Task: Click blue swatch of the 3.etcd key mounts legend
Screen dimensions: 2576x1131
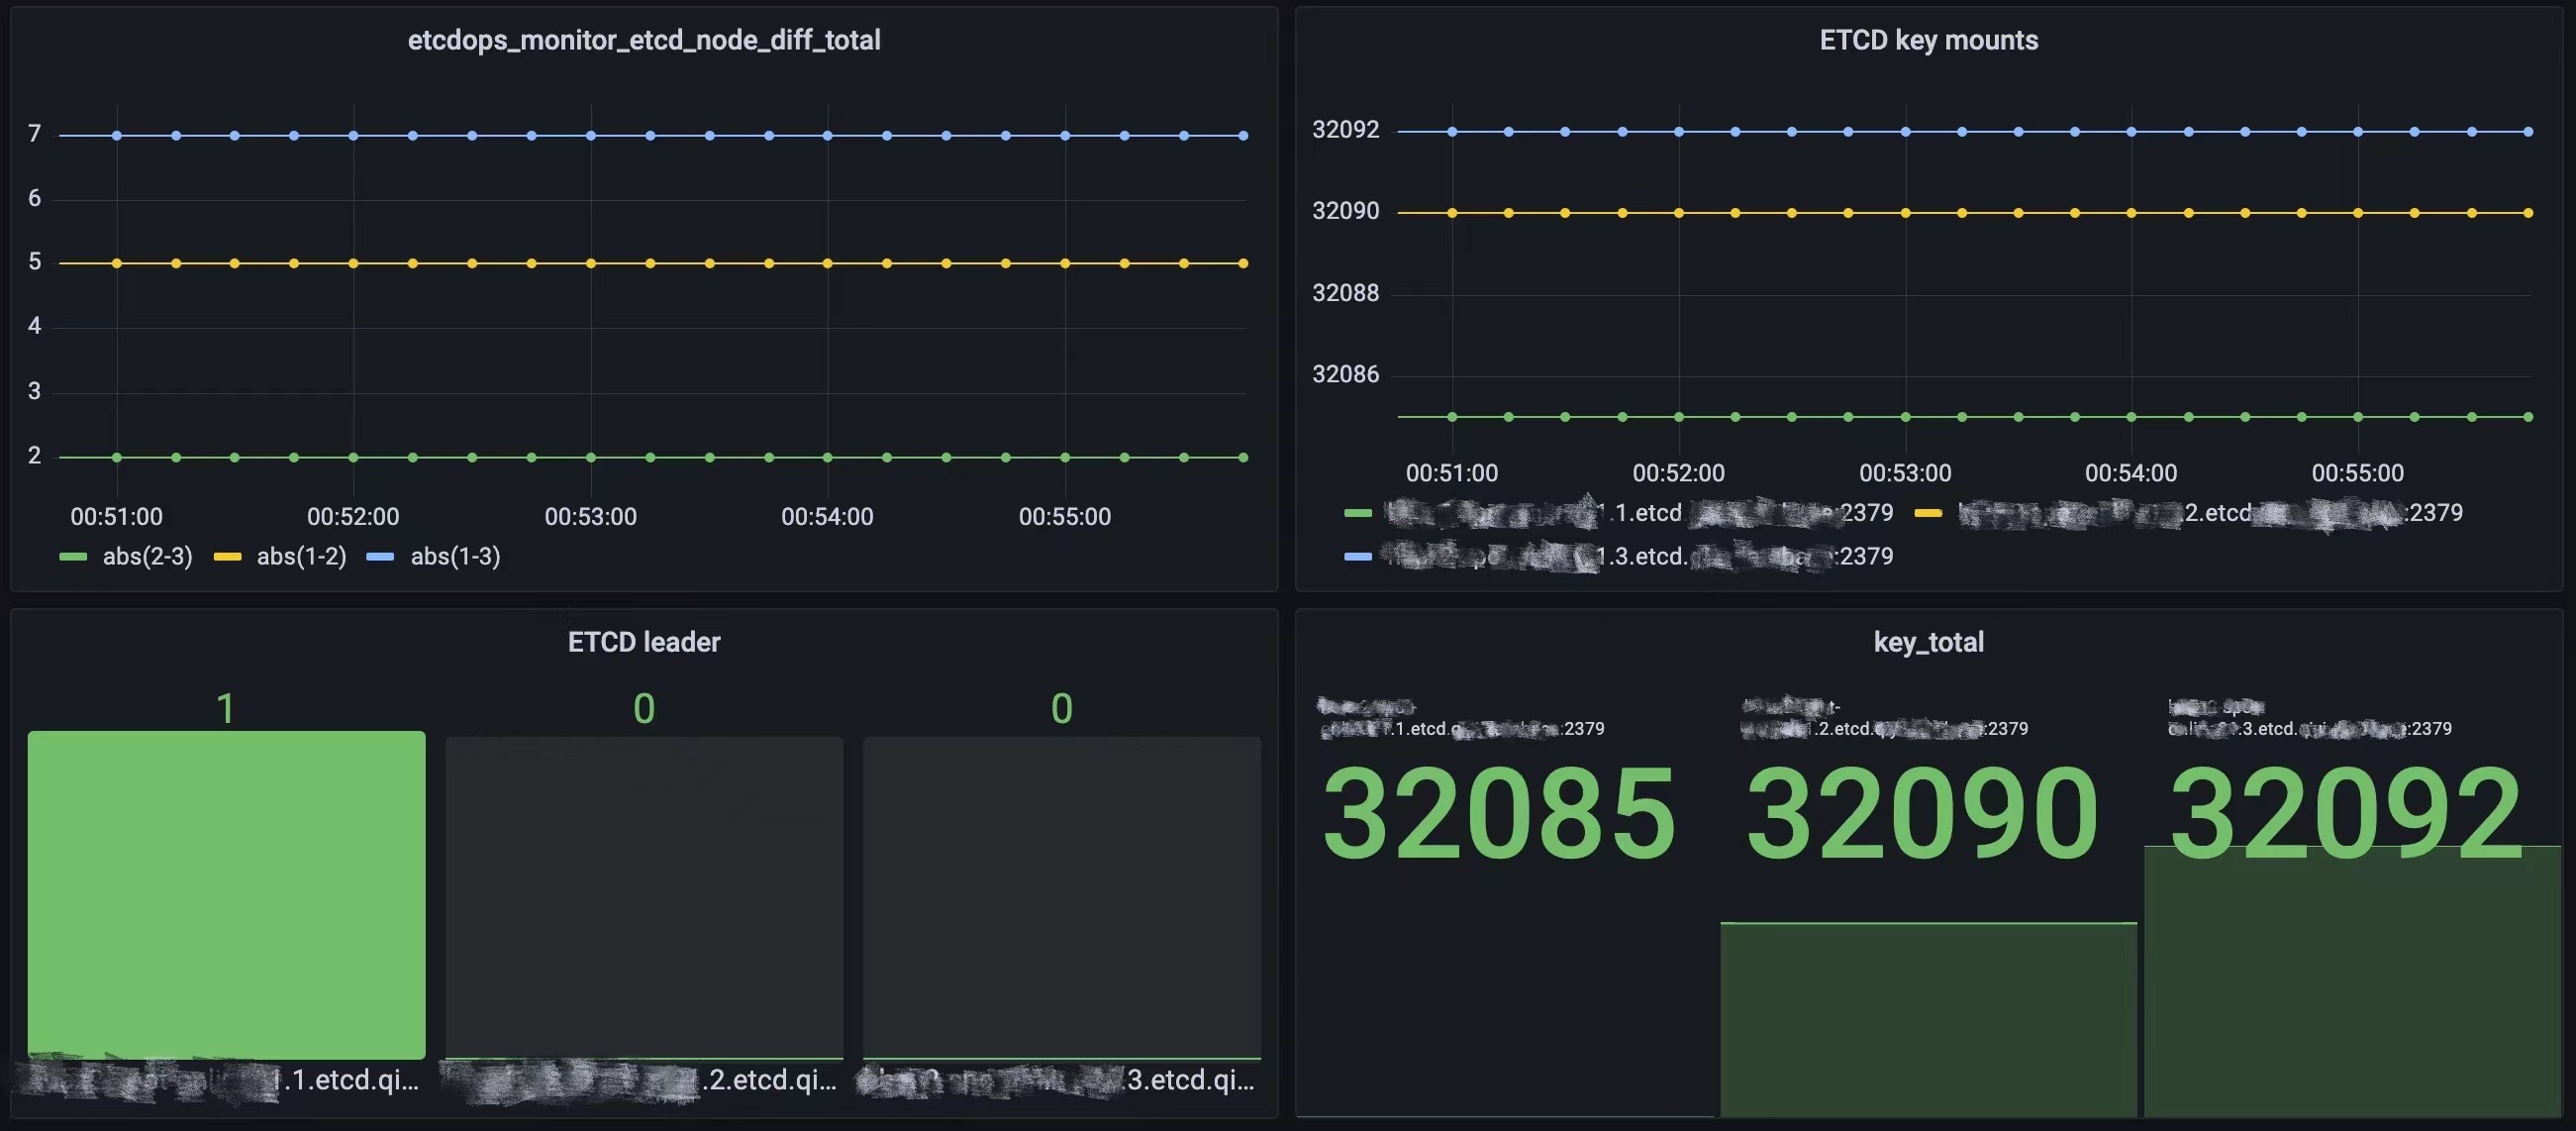Action: [x=1357, y=556]
